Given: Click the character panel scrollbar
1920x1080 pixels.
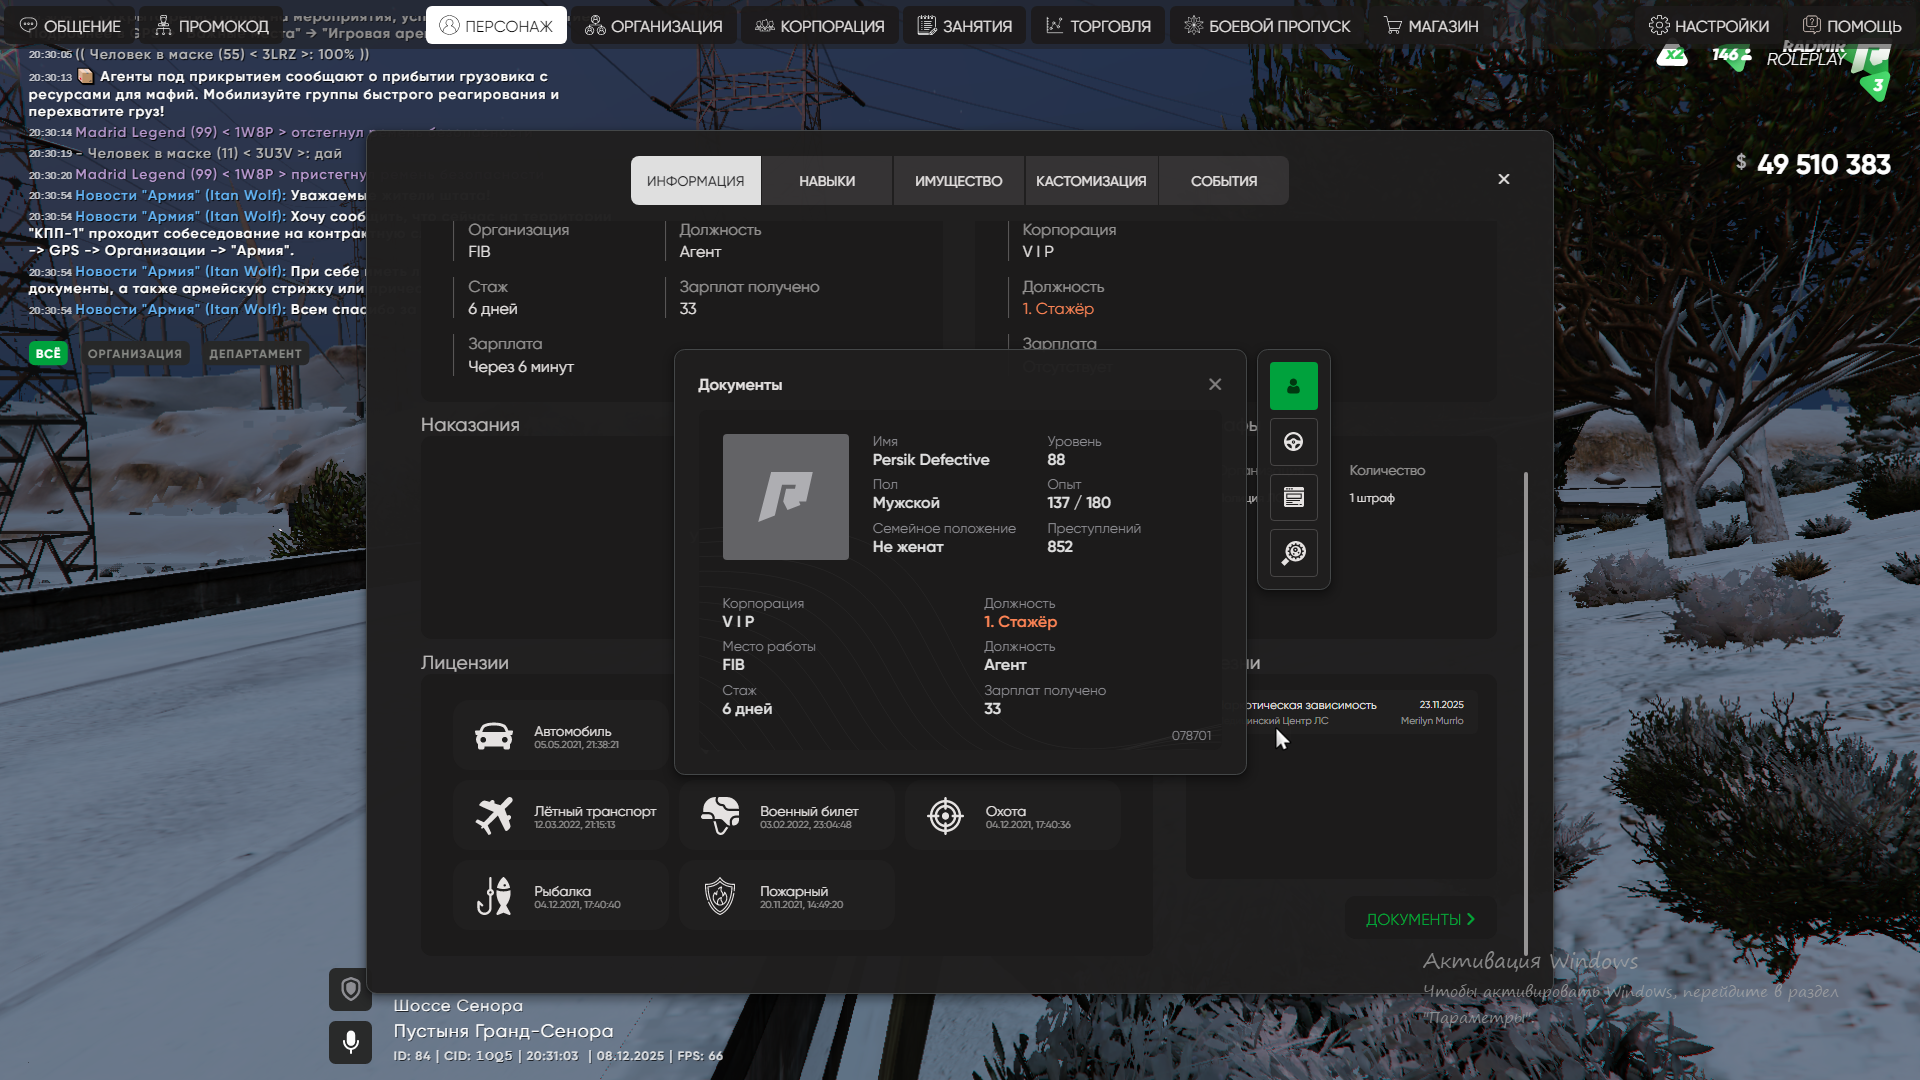Looking at the screenshot, I should pyautogui.click(x=1526, y=713).
